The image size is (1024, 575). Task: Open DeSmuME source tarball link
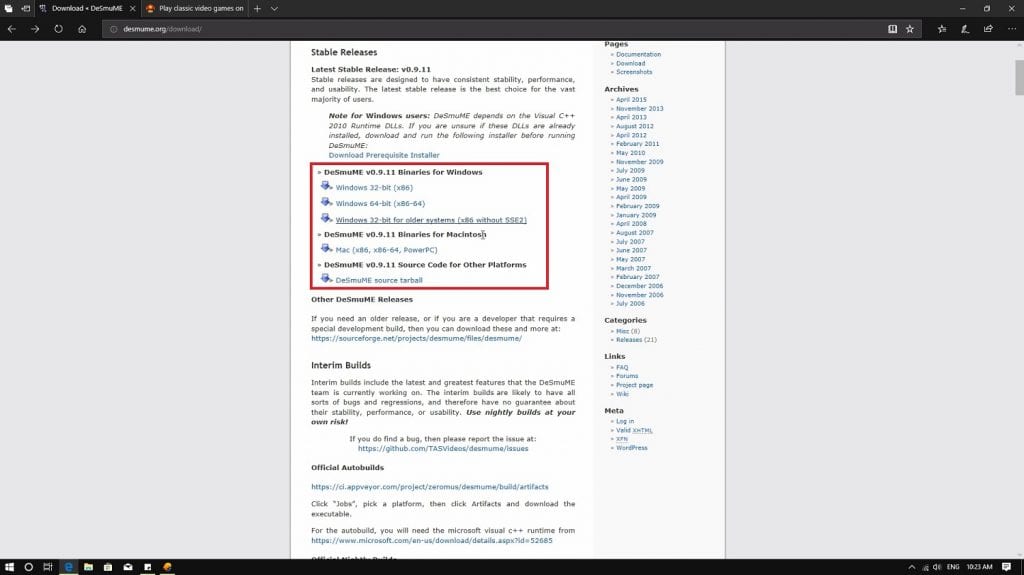tap(379, 280)
